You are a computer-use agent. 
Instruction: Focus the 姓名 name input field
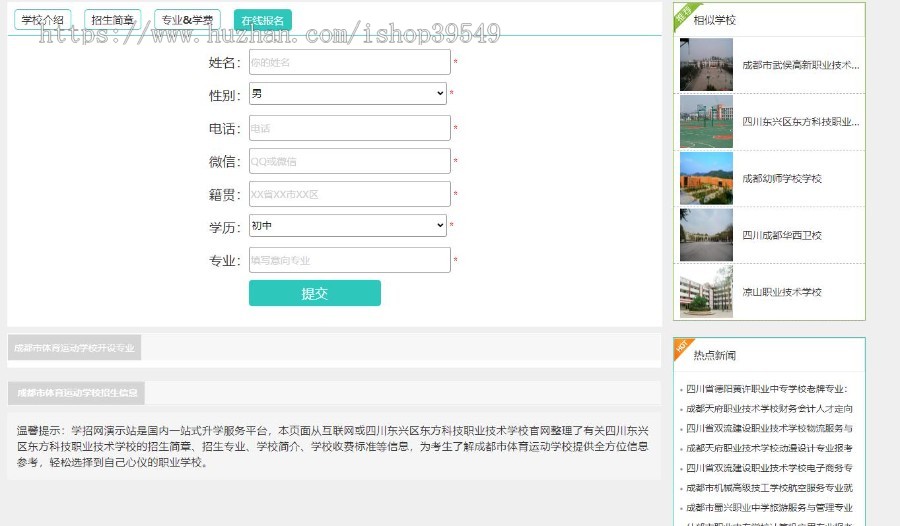click(x=350, y=62)
